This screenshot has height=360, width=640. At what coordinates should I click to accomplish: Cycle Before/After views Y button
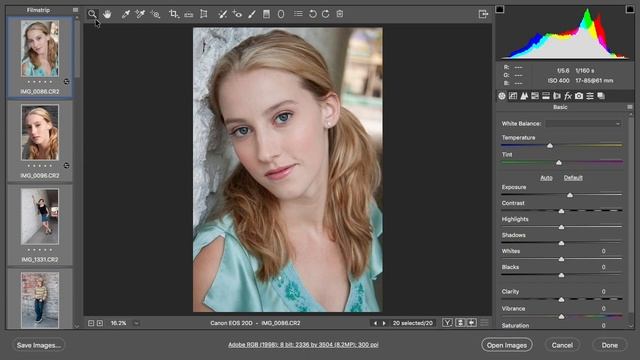point(447,323)
